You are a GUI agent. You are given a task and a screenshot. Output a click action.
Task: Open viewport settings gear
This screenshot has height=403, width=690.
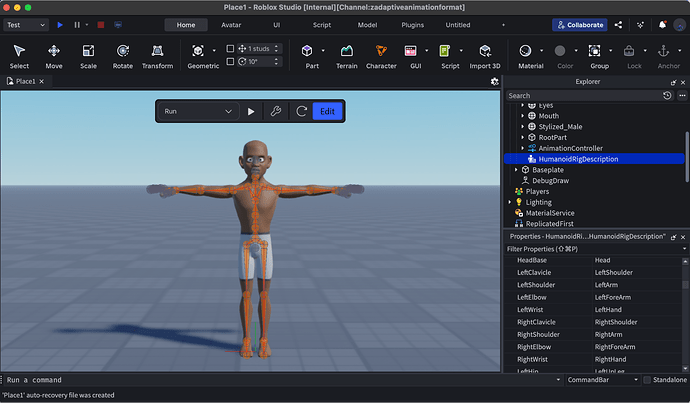tap(495, 81)
